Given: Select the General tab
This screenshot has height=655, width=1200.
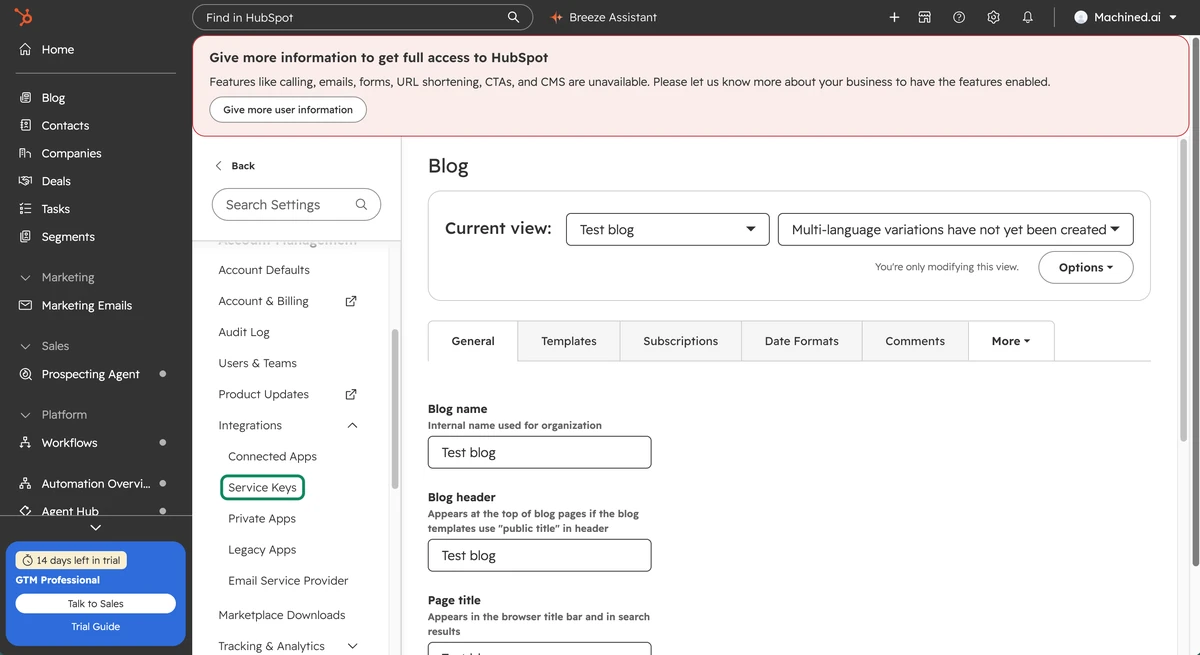Looking at the screenshot, I should pos(473,341).
